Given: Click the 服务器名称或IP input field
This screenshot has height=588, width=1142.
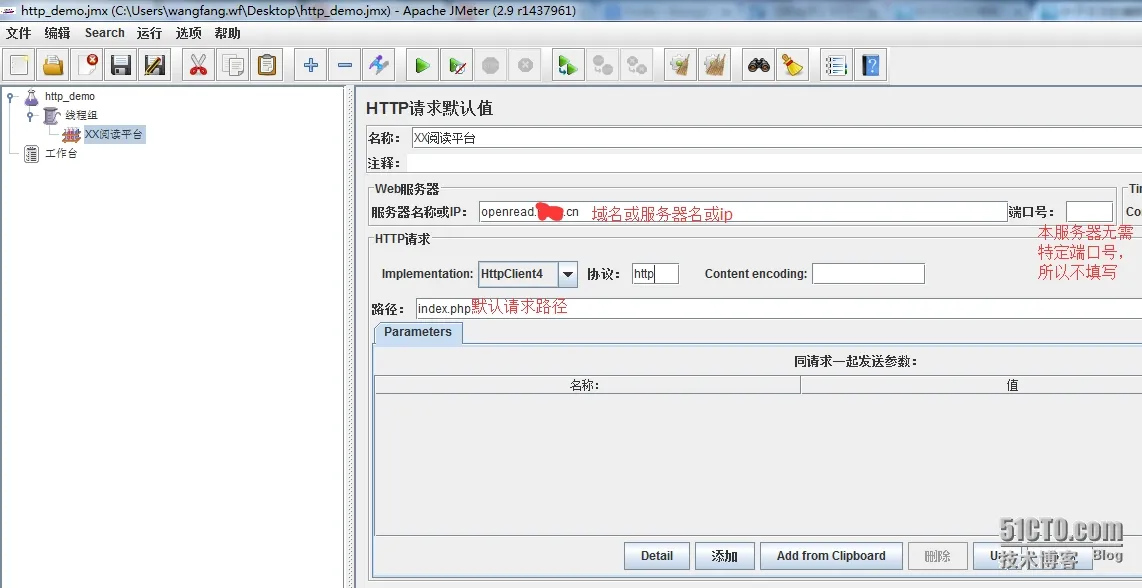Looking at the screenshot, I should tap(743, 212).
